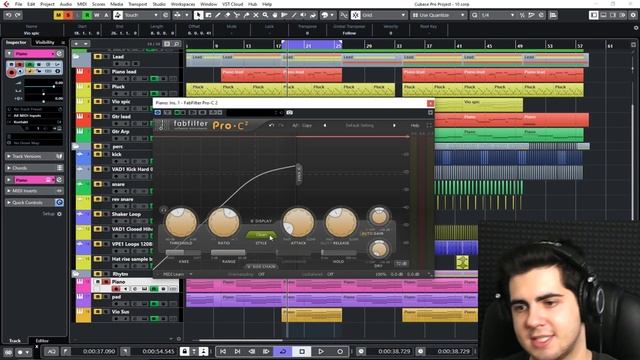Screen dimensions: 640x360
Task: Toggle Auto Gain in Pro-C 2
Action: pos(372,233)
